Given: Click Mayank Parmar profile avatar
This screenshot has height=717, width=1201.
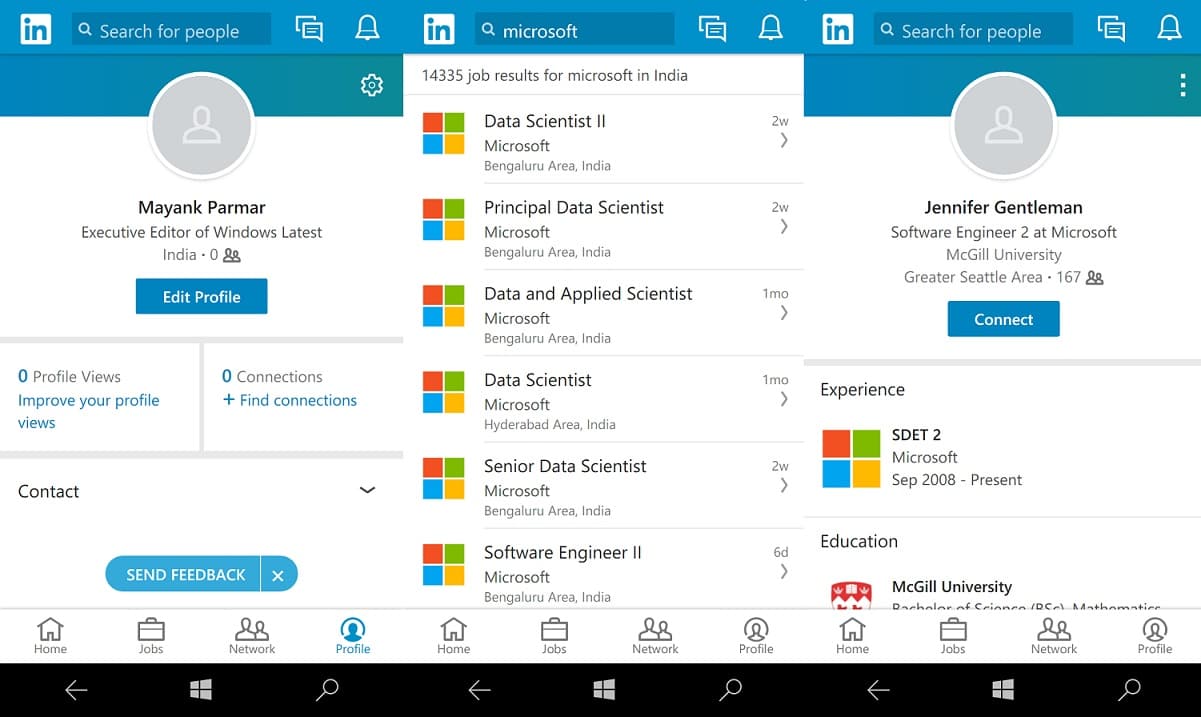Looking at the screenshot, I should [201, 126].
